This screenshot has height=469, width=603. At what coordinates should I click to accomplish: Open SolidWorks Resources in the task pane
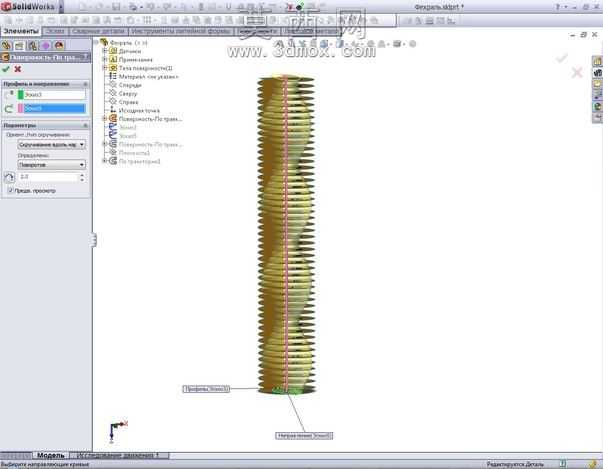click(x=597, y=61)
